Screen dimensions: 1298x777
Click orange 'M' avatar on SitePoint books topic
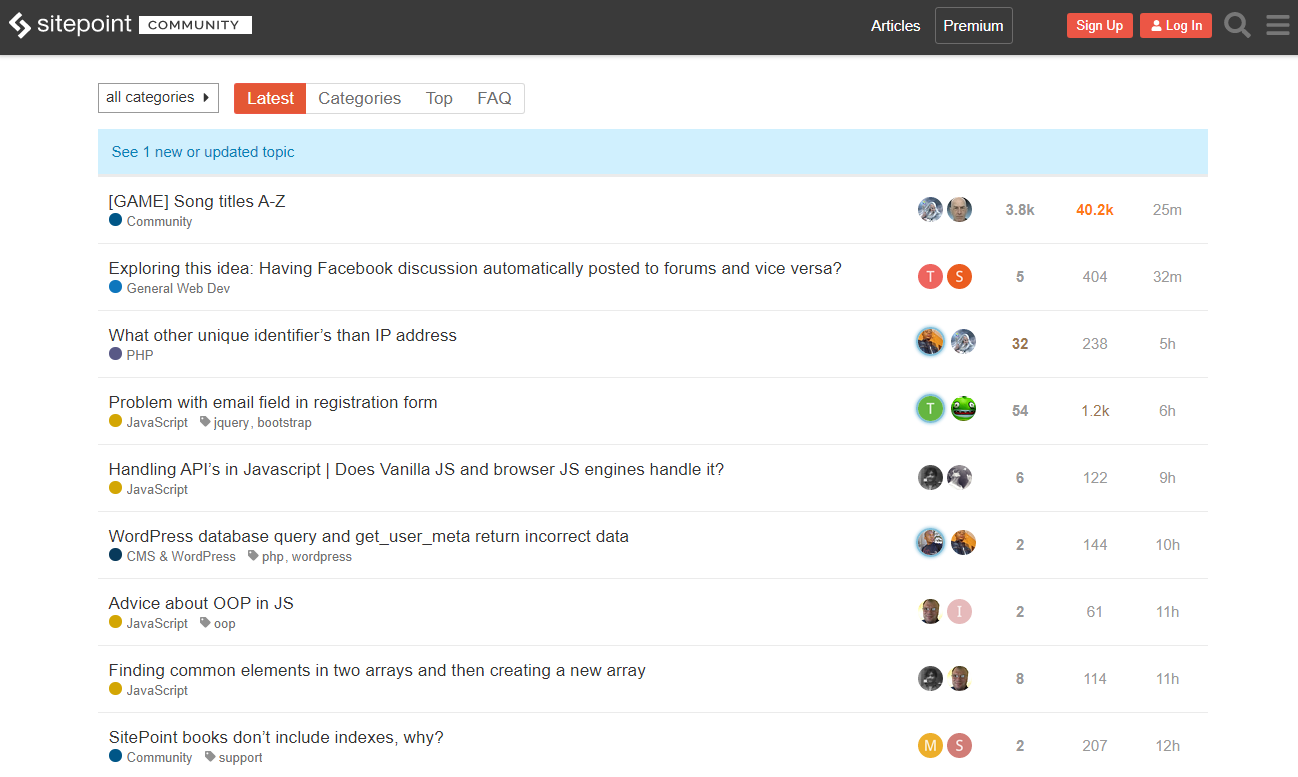click(x=930, y=746)
